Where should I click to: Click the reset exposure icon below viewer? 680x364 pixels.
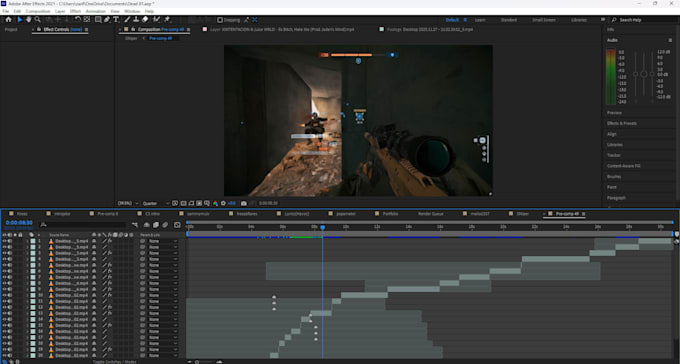[x=223, y=203]
